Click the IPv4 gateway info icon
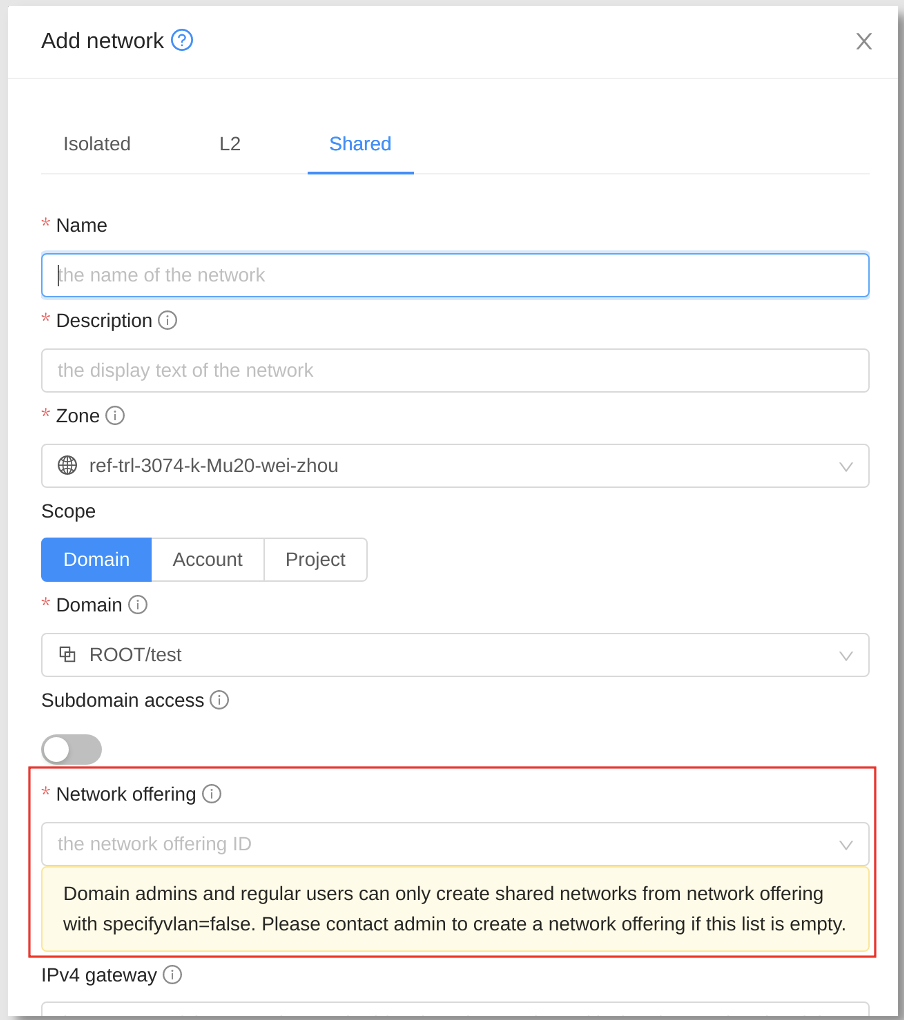904x1020 pixels. click(x=172, y=974)
